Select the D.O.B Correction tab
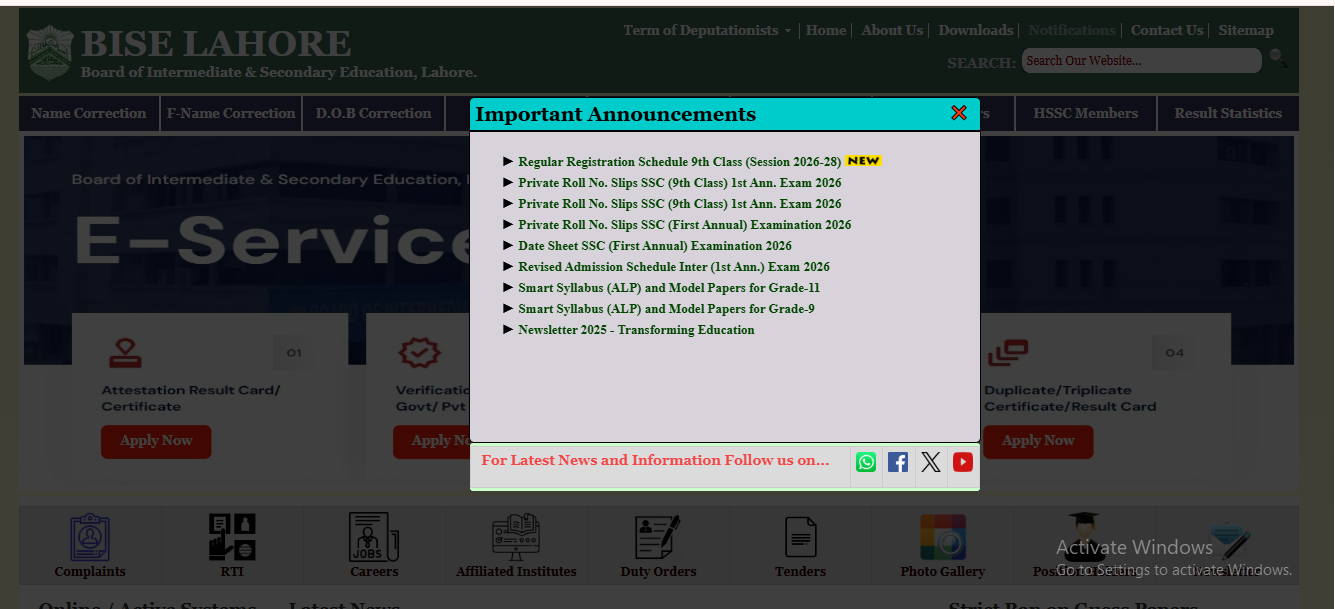 click(373, 113)
